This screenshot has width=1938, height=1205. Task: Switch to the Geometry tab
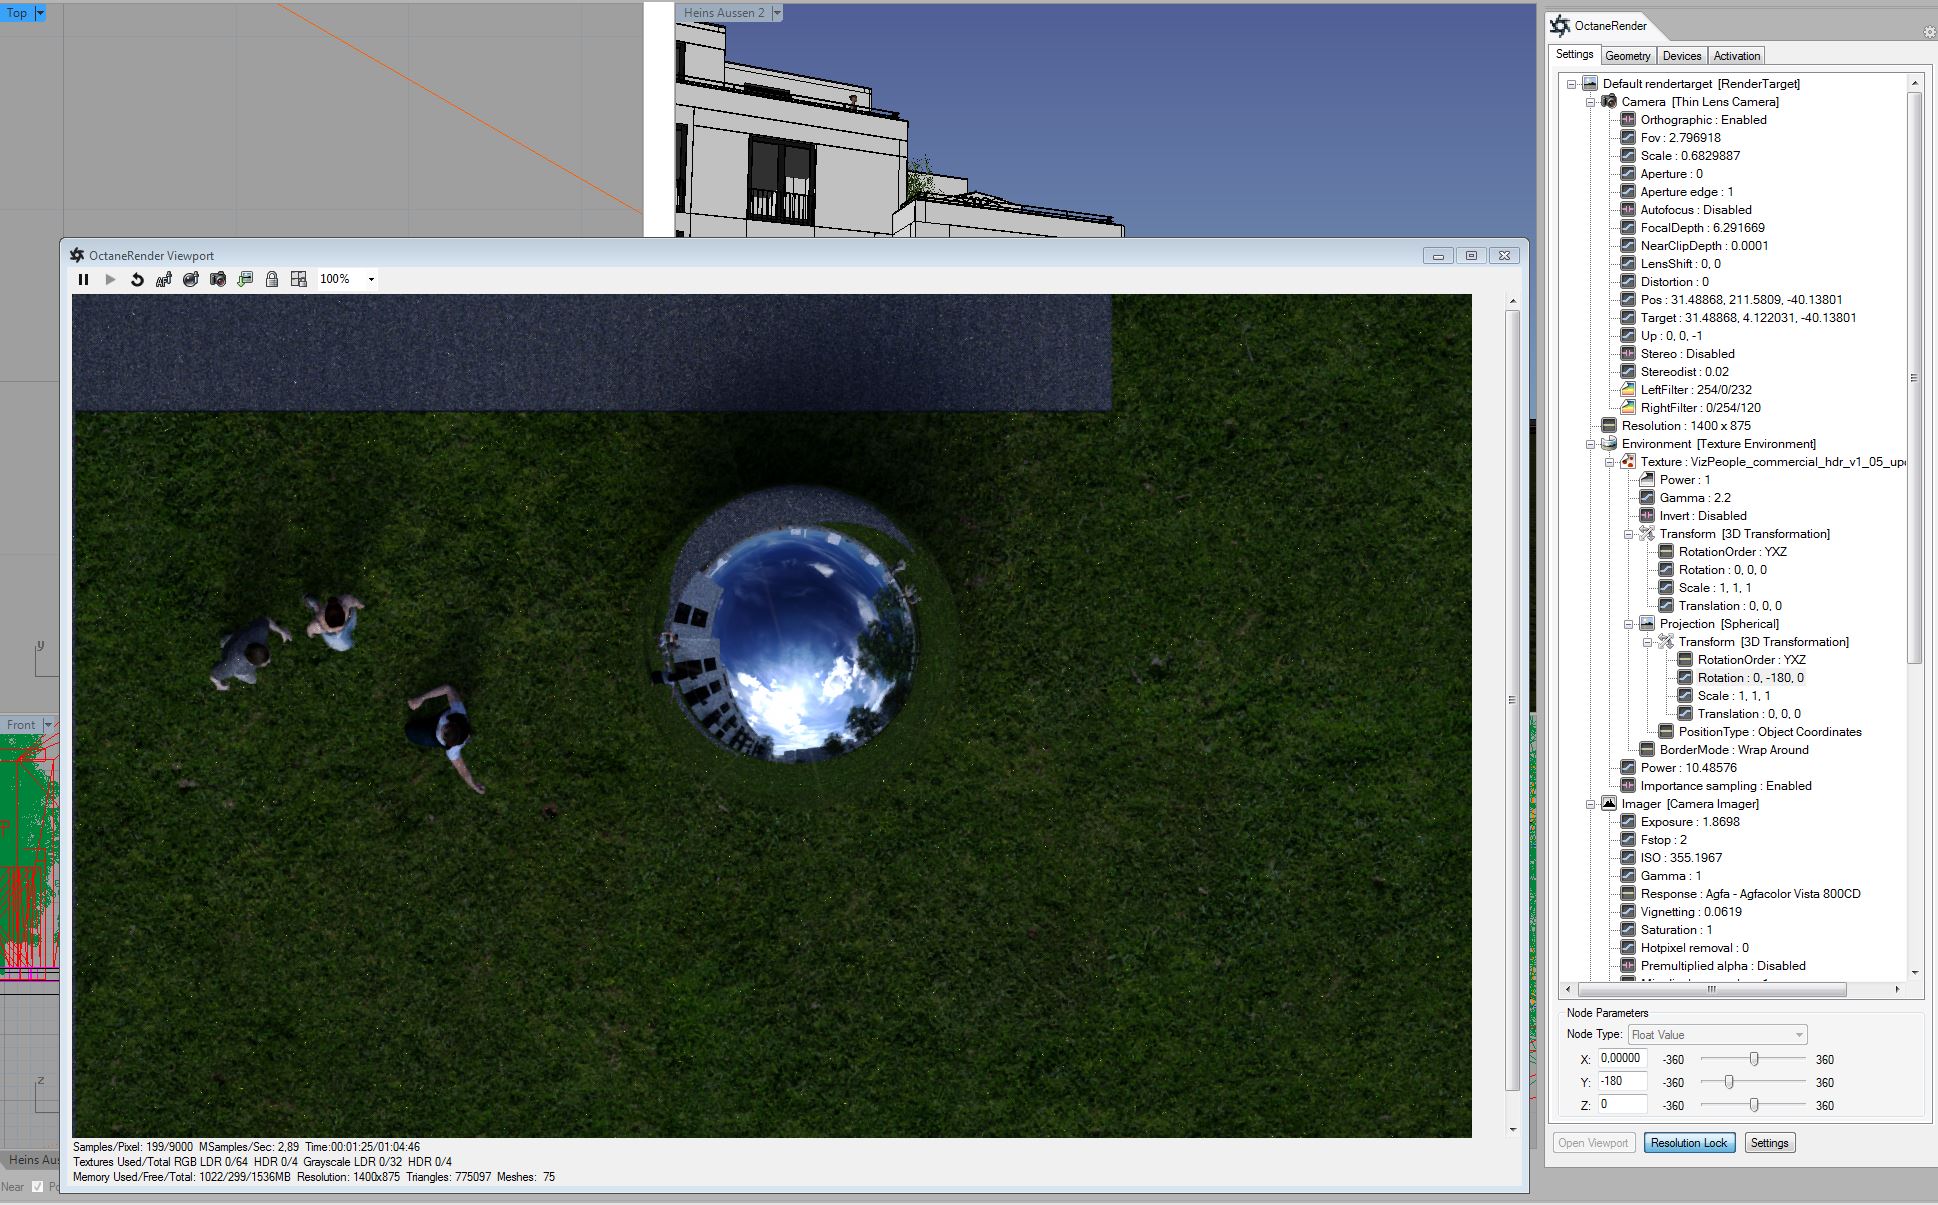pyautogui.click(x=1627, y=56)
